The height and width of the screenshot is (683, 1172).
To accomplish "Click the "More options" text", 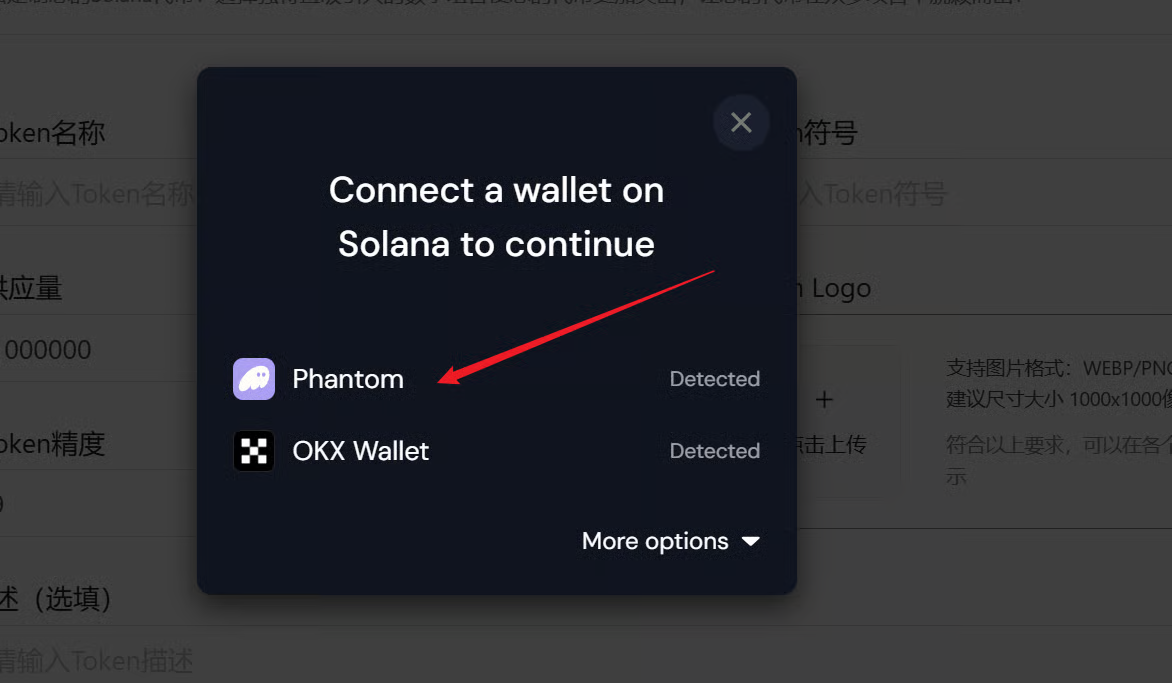I will 655,541.
